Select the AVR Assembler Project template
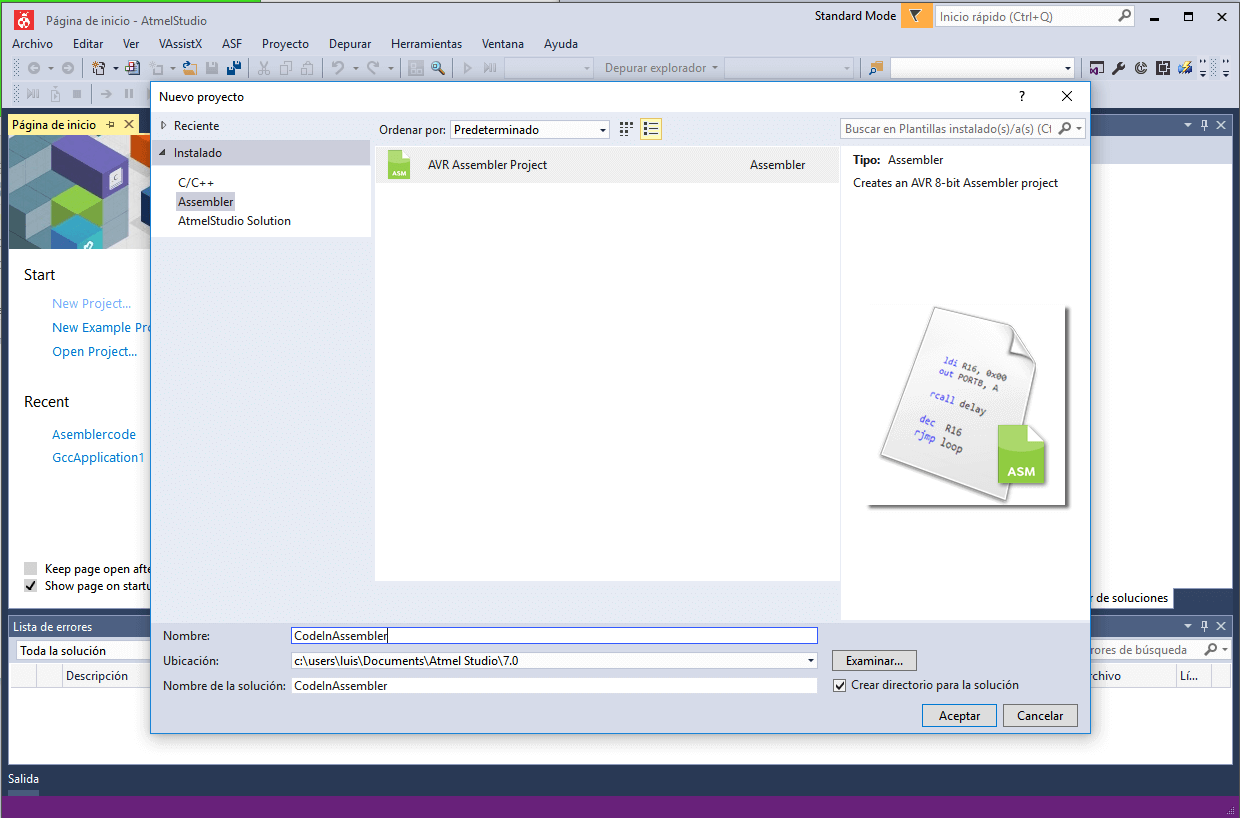The image size is (1240, 818). pyautogui.click(x=607, y=165)
